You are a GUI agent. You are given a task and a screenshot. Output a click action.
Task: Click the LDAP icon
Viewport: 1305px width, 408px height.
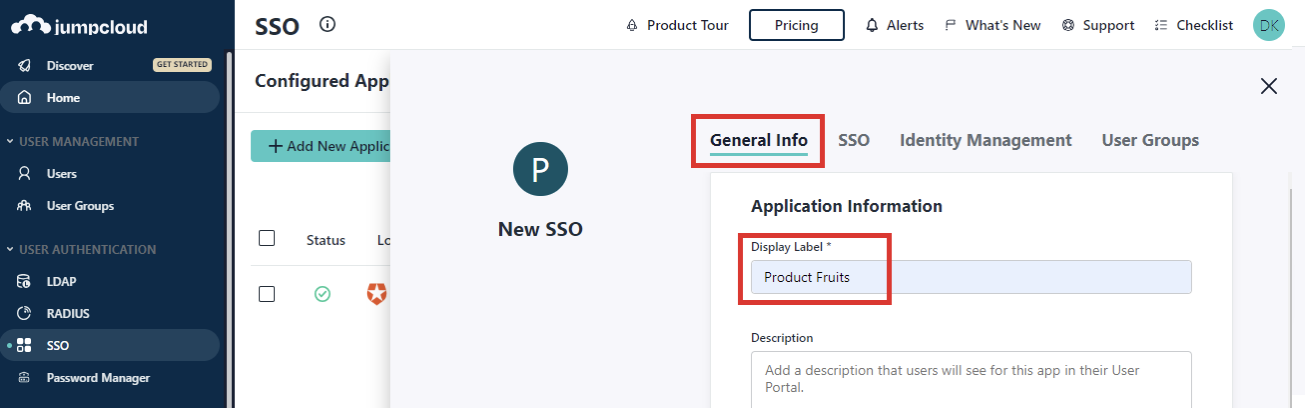point(25,282)
